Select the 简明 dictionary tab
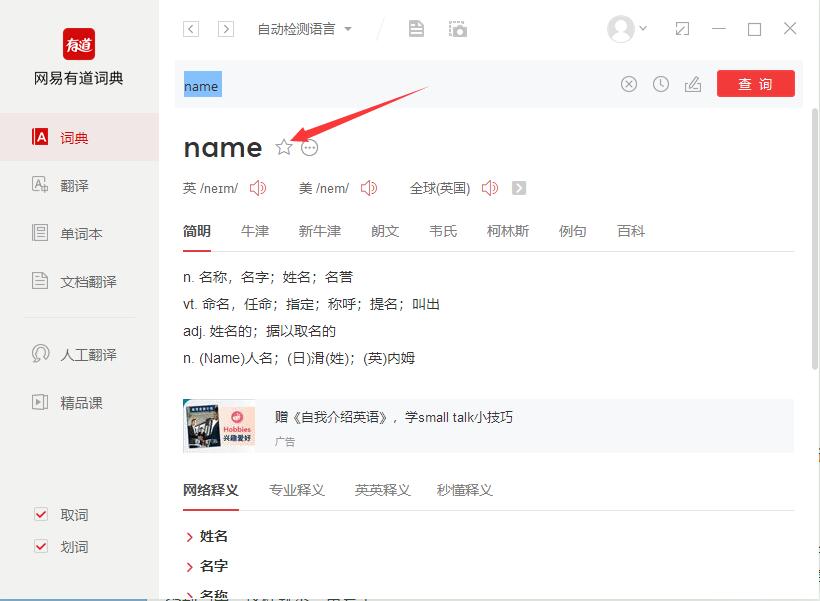This screenshot has width=820, height=601. click(x=197, y=231)
